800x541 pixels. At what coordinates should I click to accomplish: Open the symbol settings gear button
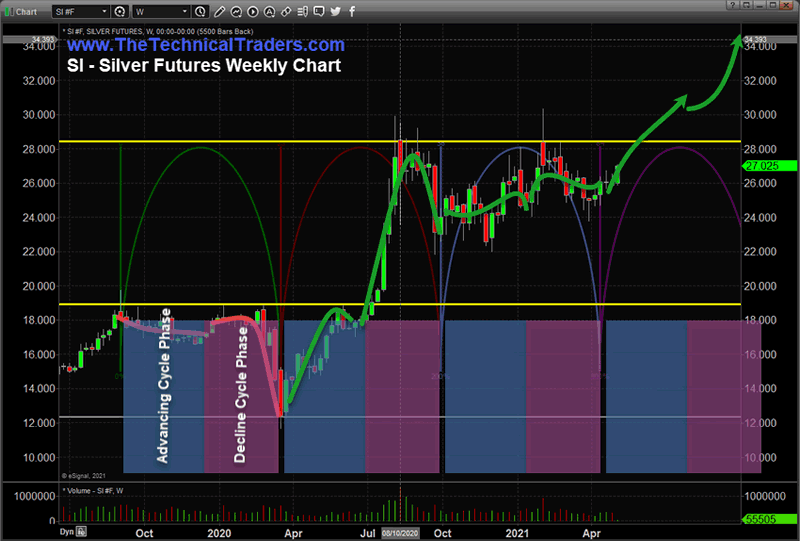click(120, 12)
